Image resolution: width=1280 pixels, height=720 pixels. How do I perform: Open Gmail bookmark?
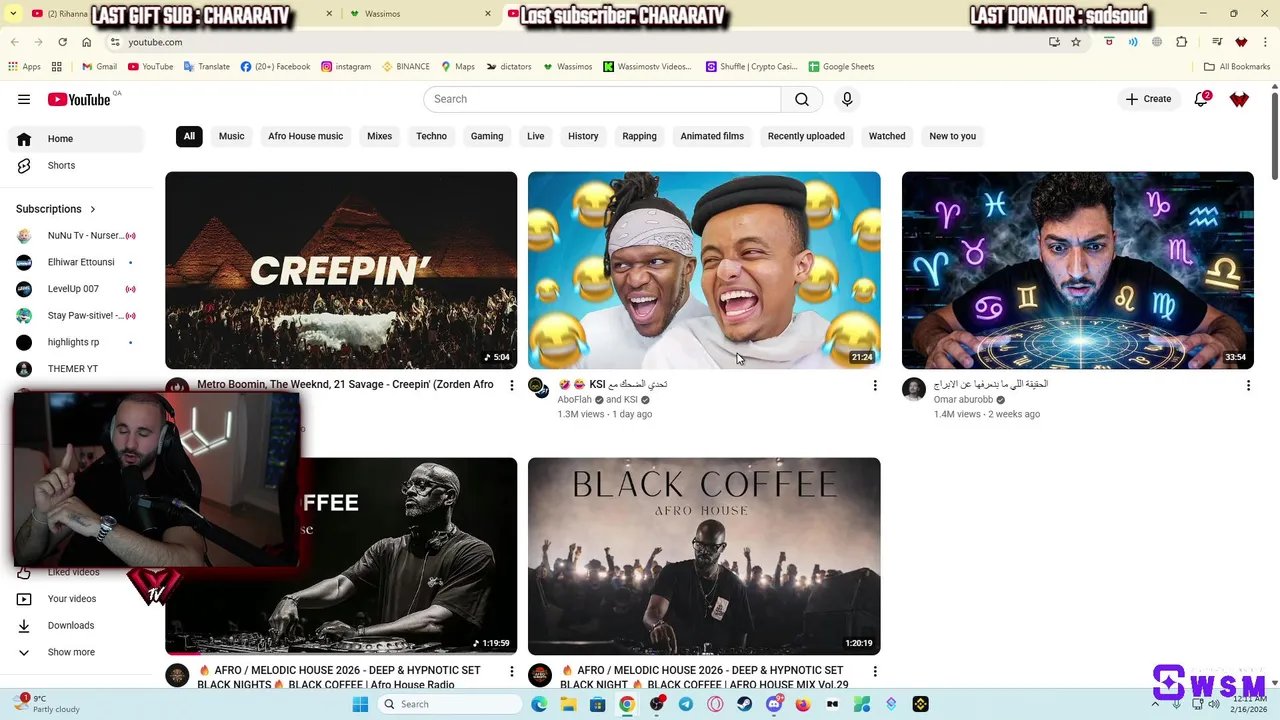(99, 67)
